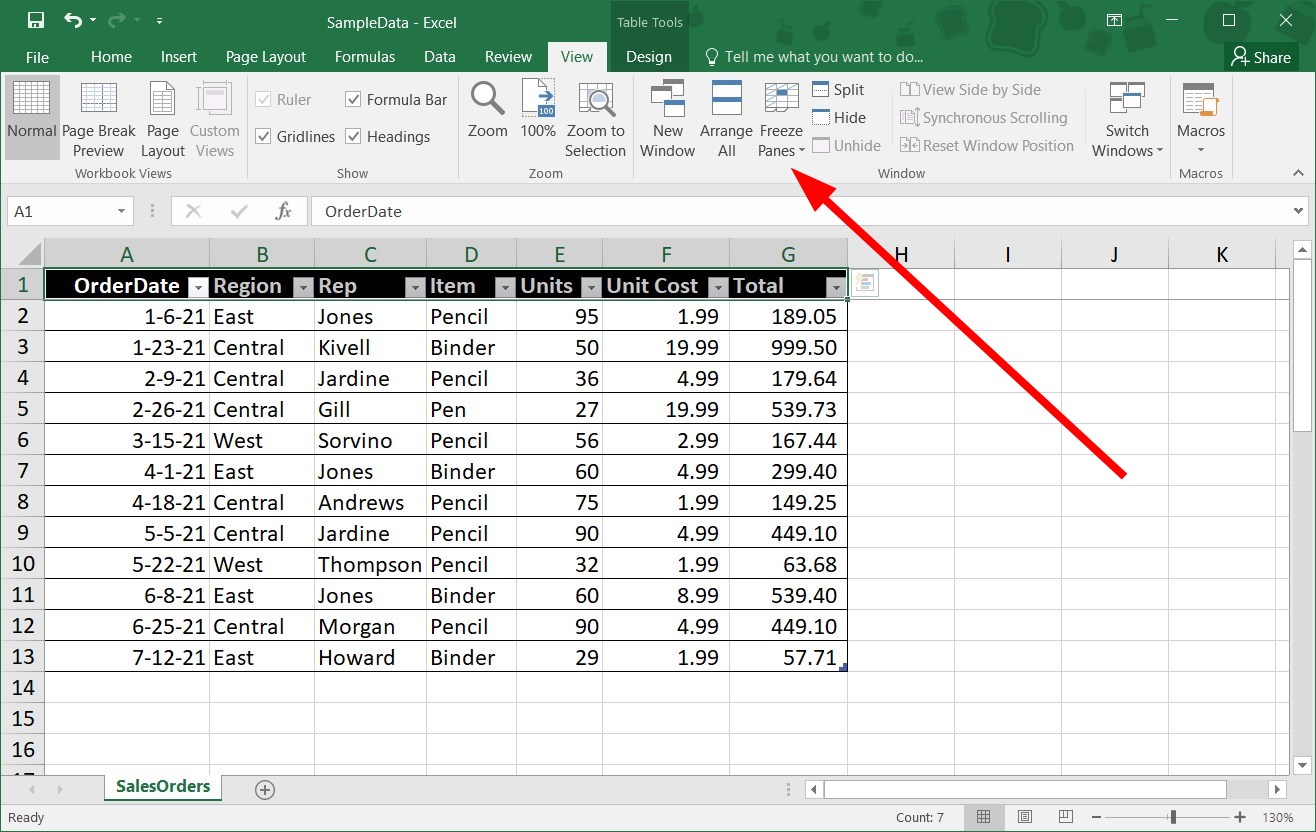Open the Region column filter dropdown

point(303,287)
